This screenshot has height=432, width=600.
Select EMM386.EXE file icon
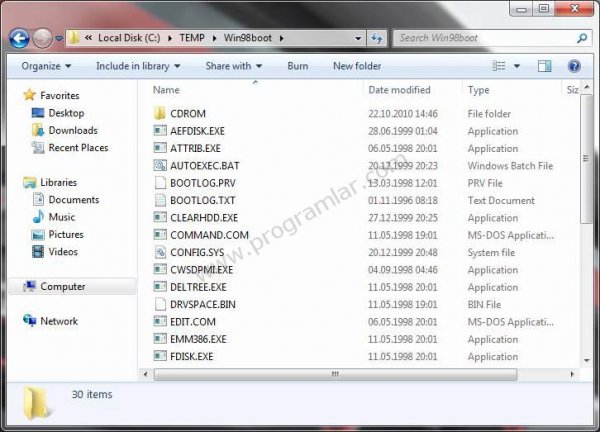point(160,339)
